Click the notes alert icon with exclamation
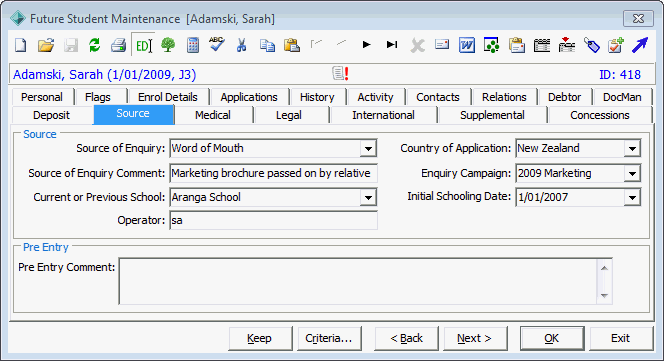Image resolution: width=664 pixels, height=361 pixels. point(340,73)
